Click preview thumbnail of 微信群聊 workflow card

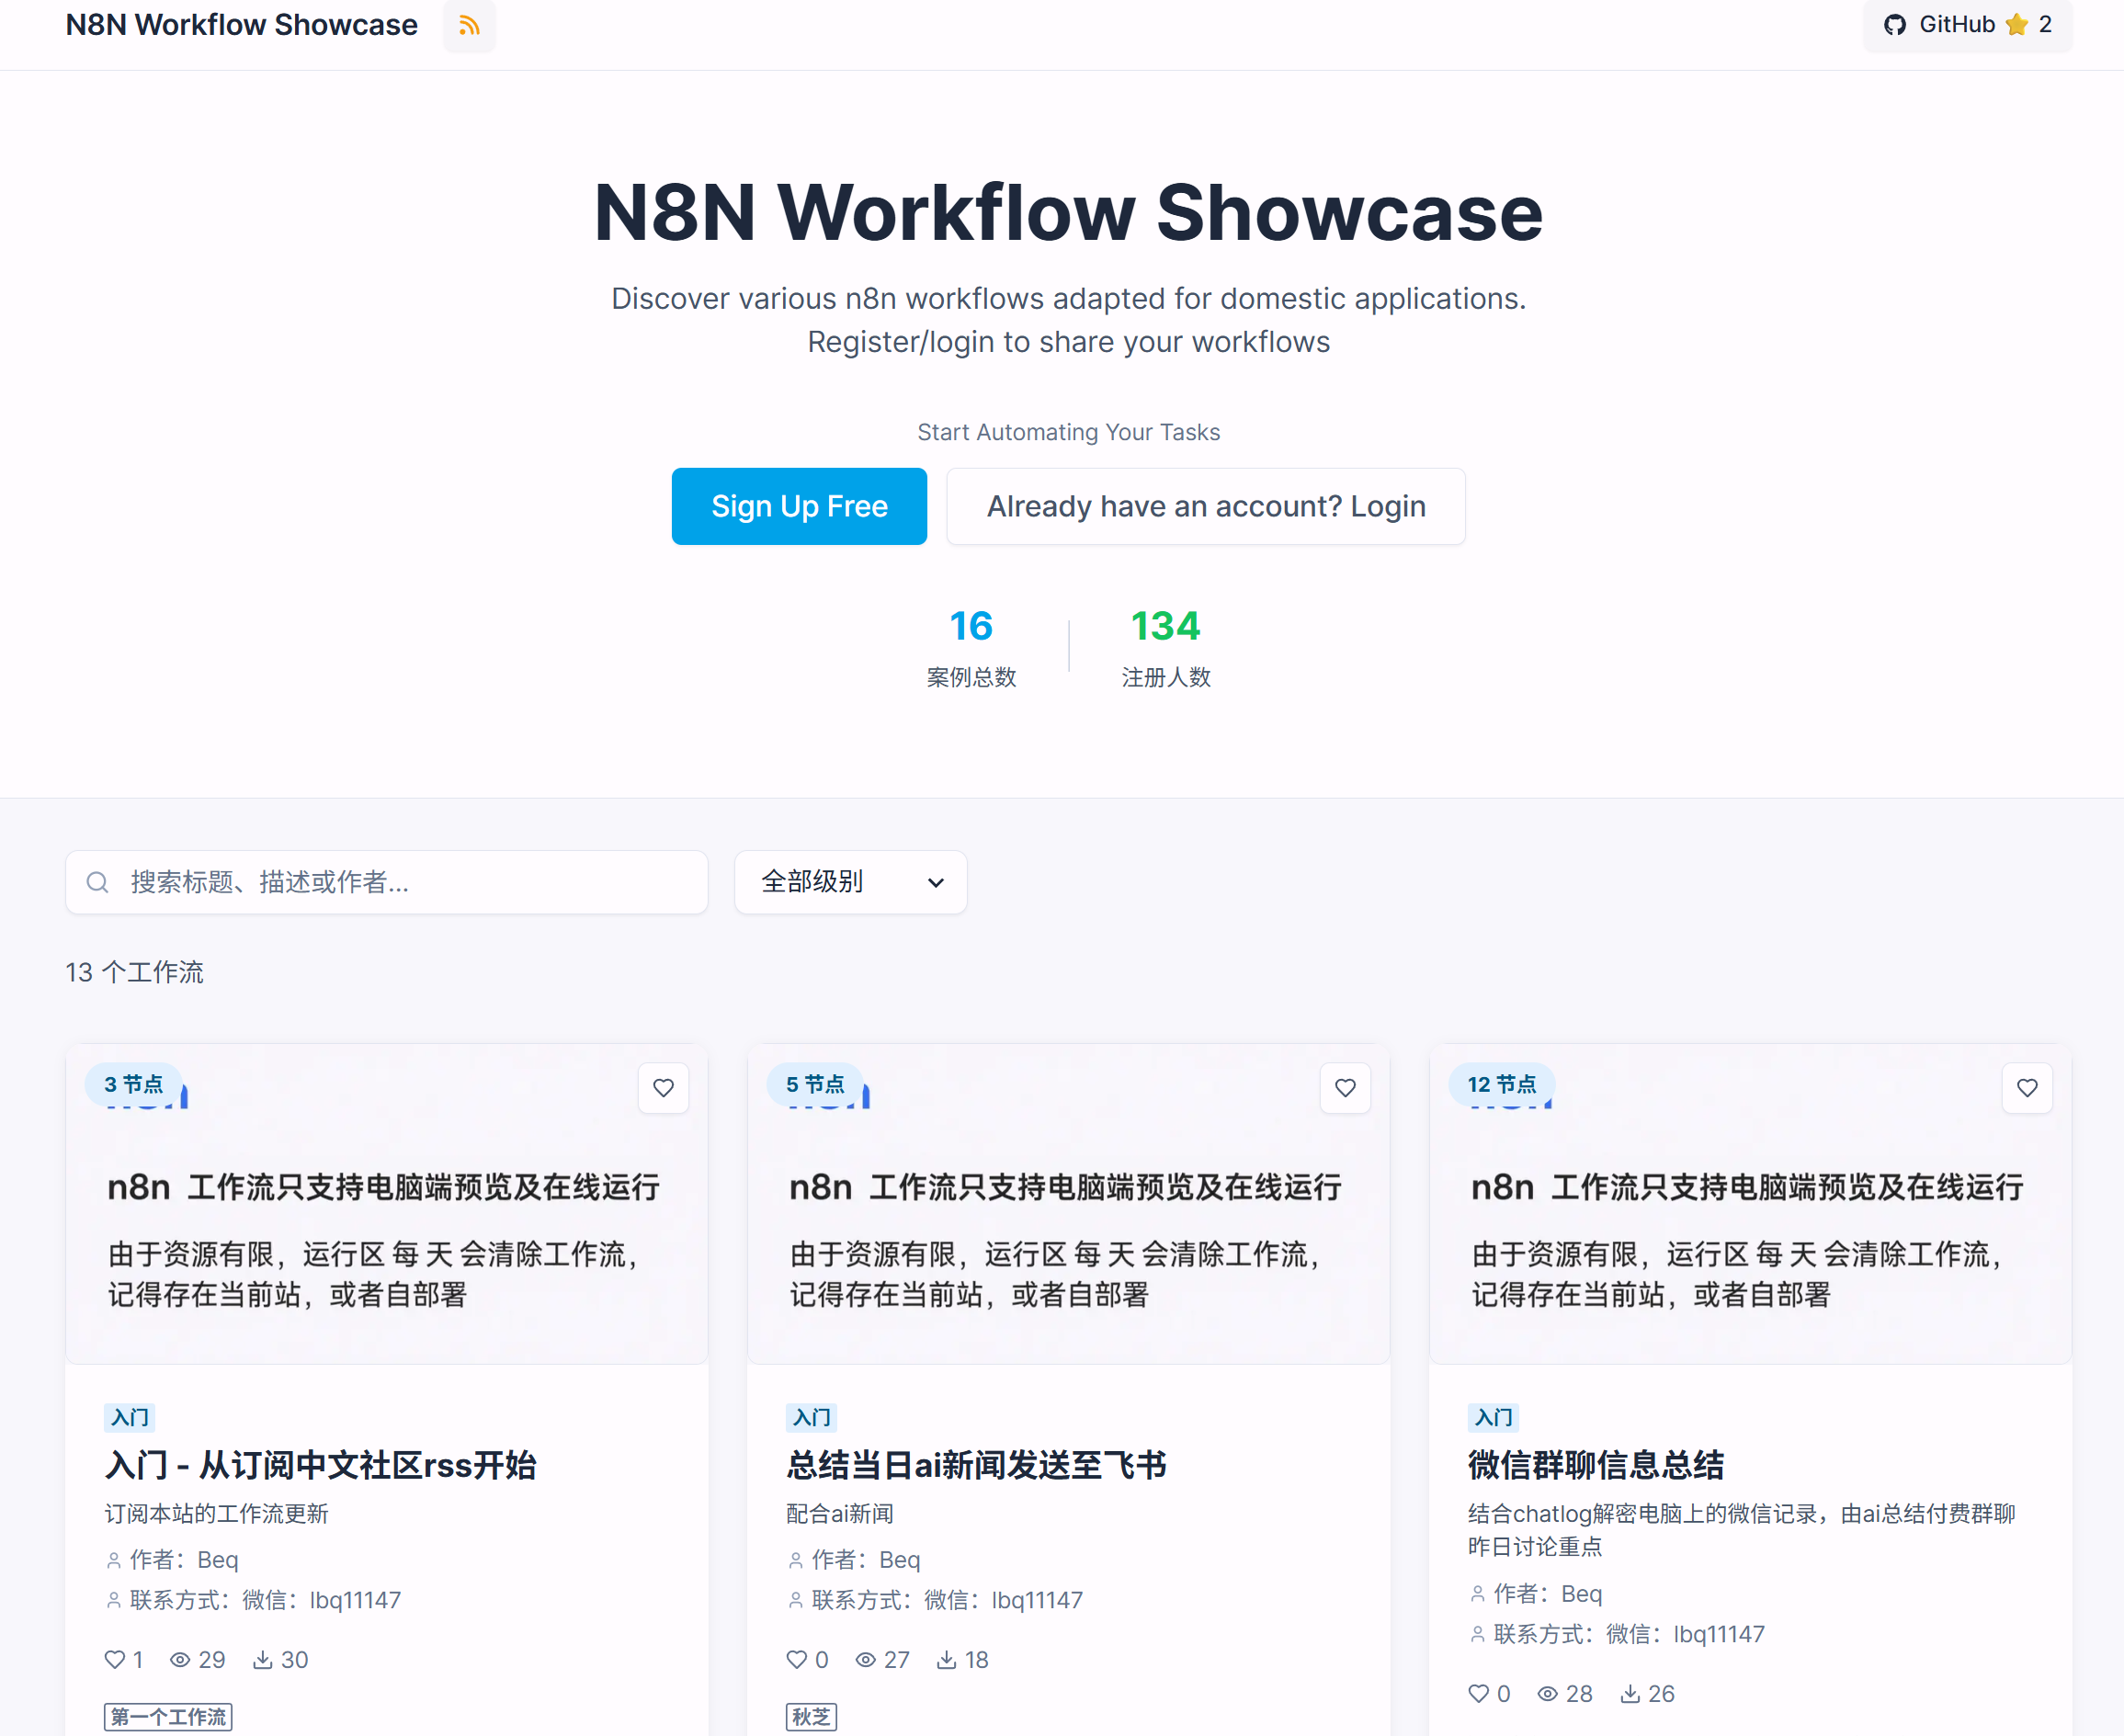tap(1751, 1204)
